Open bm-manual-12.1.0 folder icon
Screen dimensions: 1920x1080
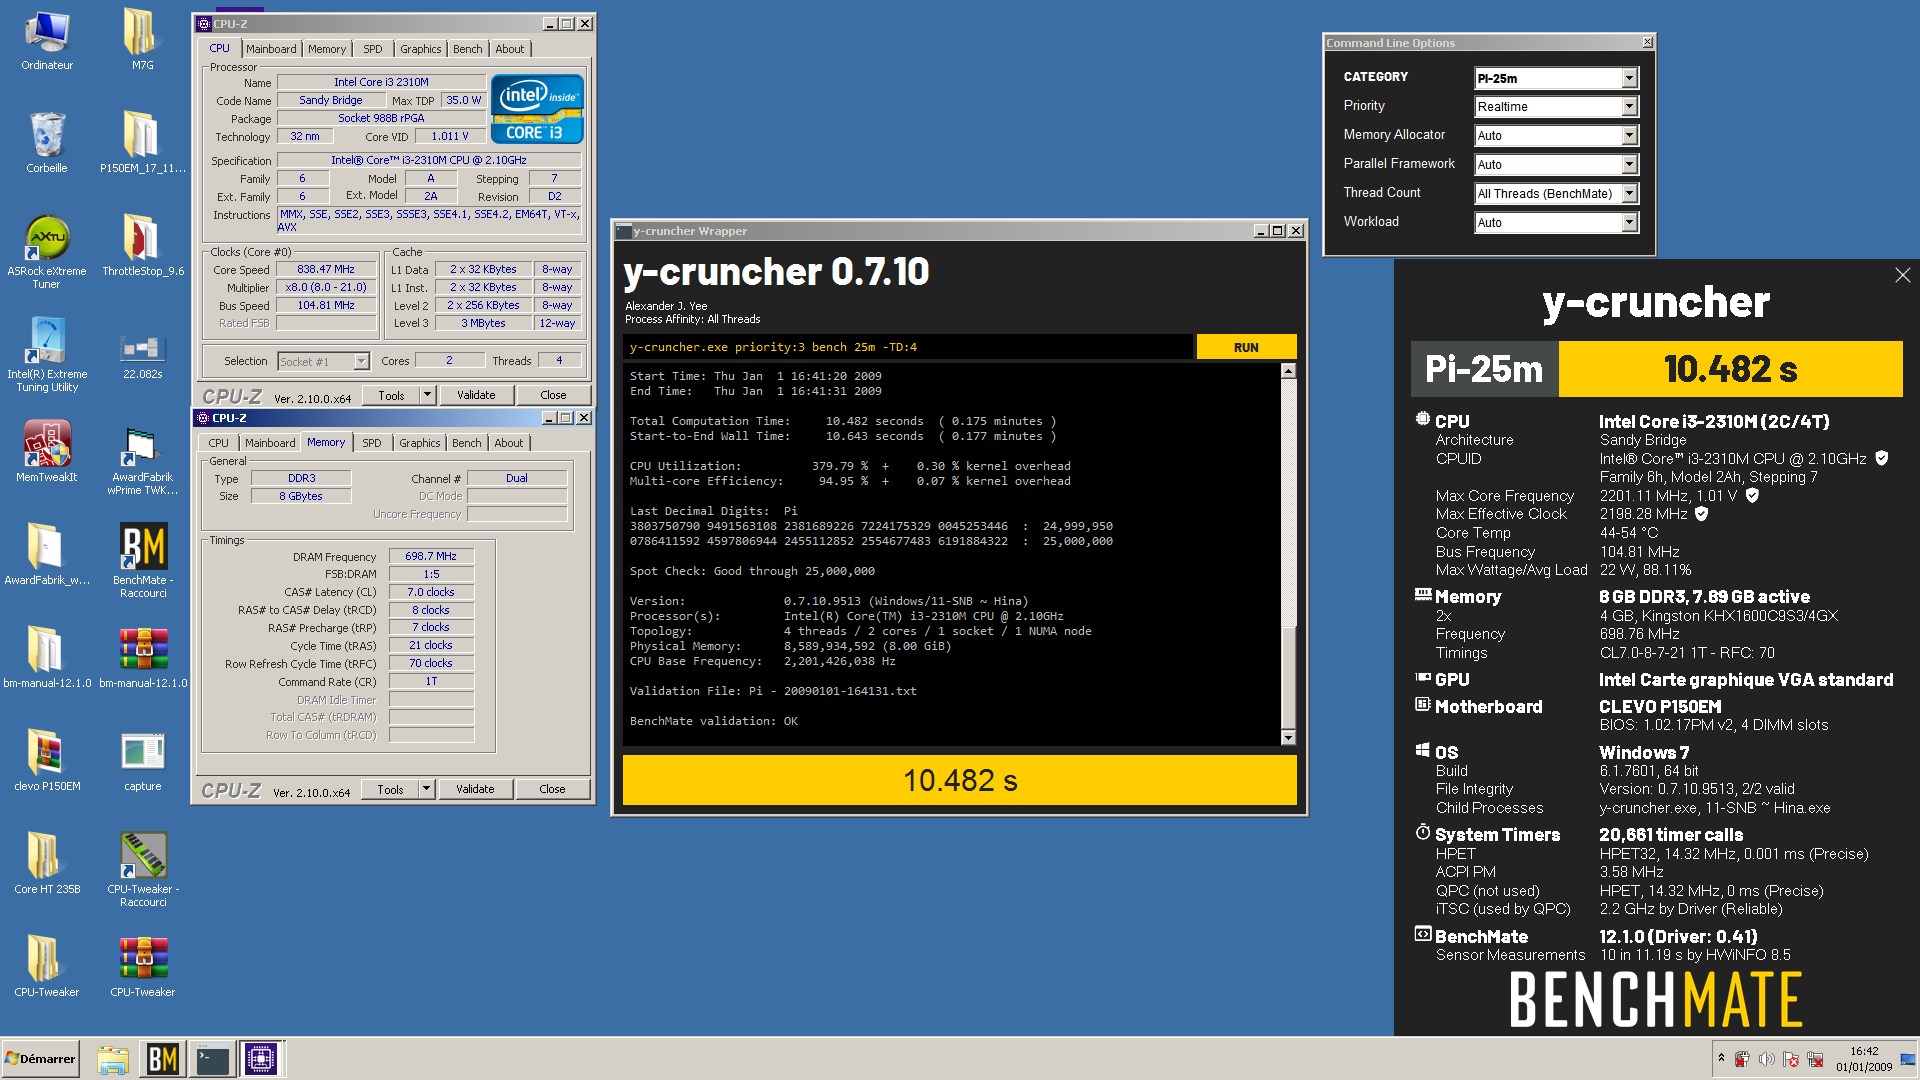pos(47,657)
